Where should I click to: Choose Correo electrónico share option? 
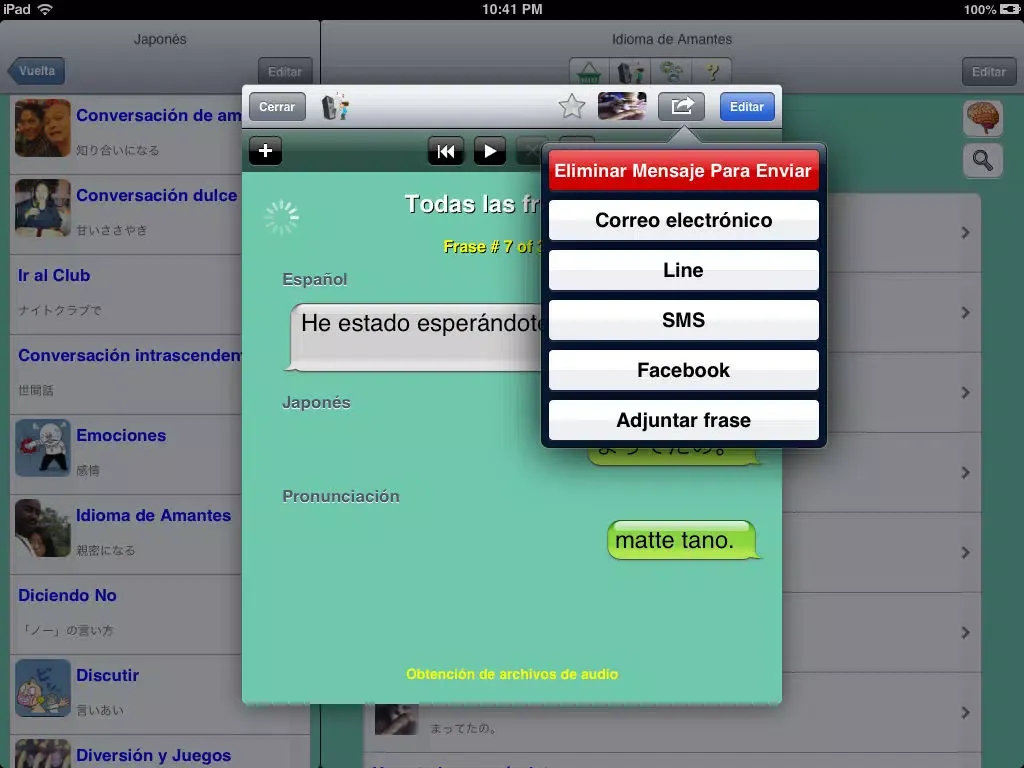pos(683,220)
